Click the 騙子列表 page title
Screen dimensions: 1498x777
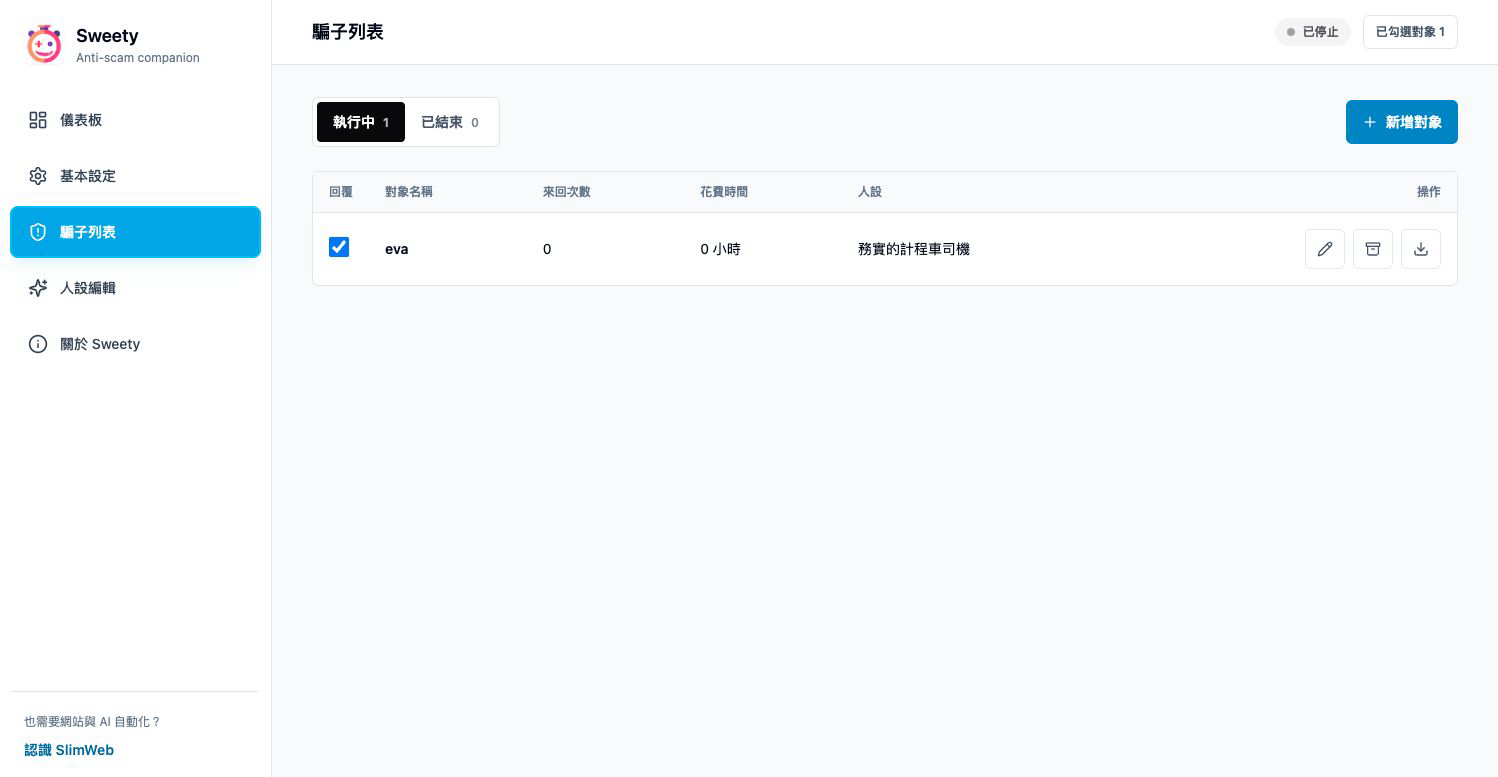(348, 32)
